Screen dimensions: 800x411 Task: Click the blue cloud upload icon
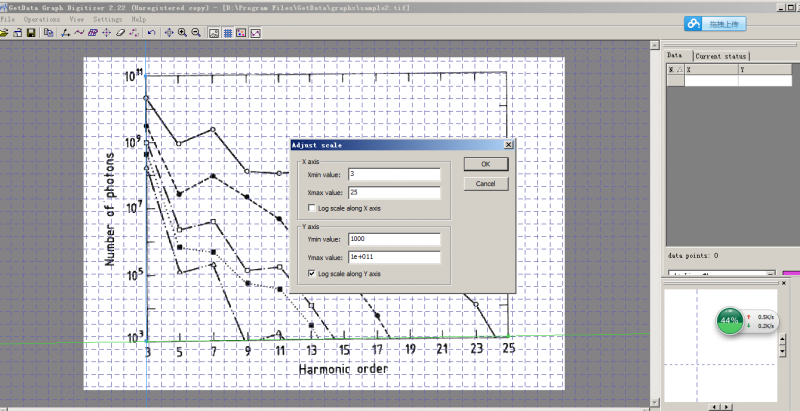tap(693, 23)
